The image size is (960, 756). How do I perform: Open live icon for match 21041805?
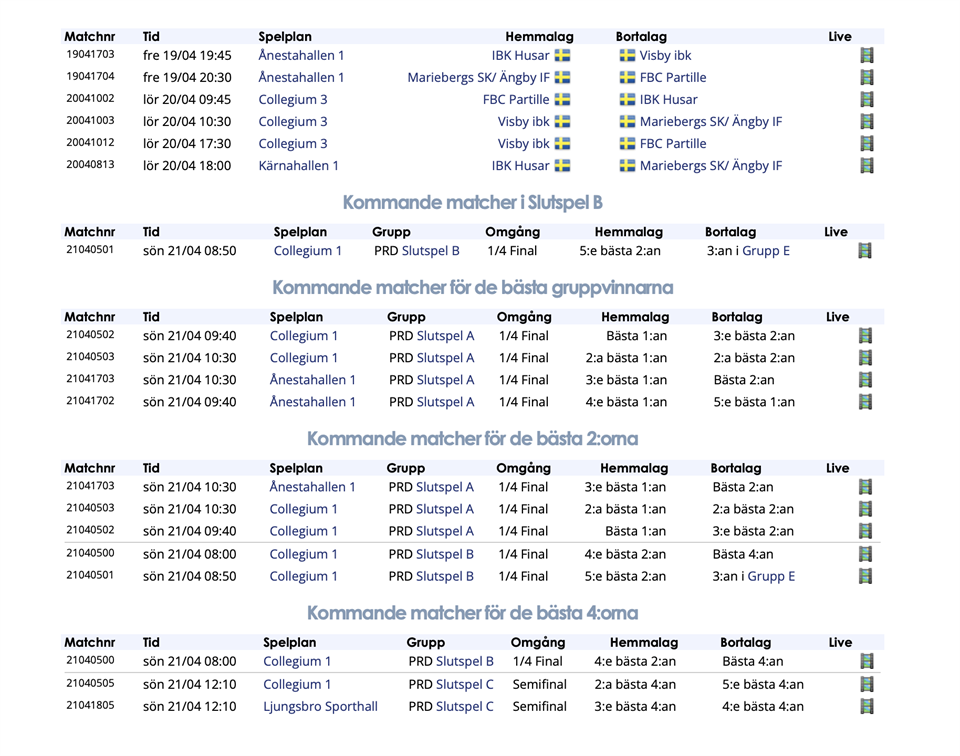click(867, 707)
